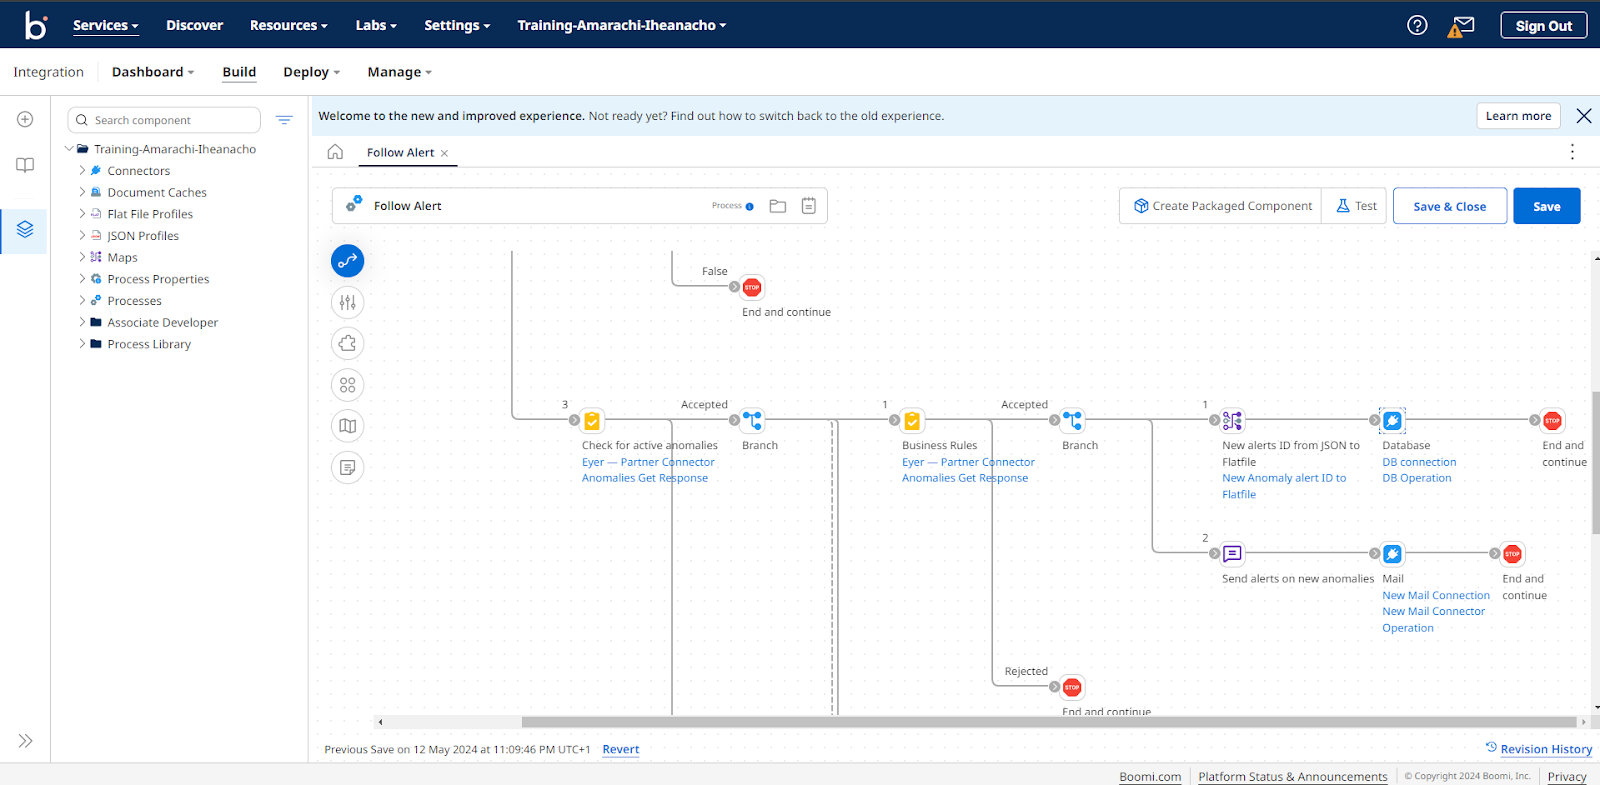The height and width of the screenshot is (785, 1600).
Task: Switch to the Build tab
Action: pos(239,72)
